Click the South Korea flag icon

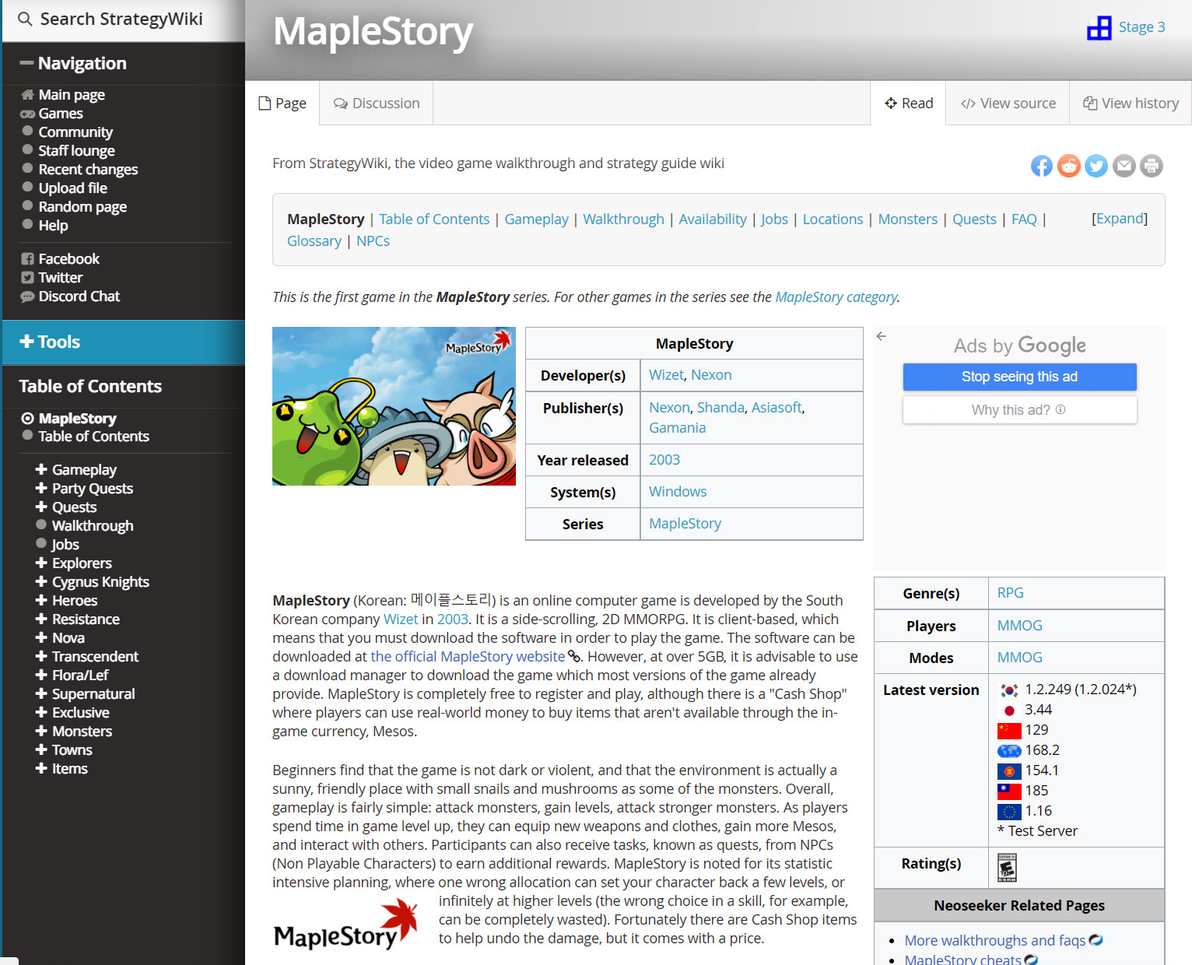1009,690
